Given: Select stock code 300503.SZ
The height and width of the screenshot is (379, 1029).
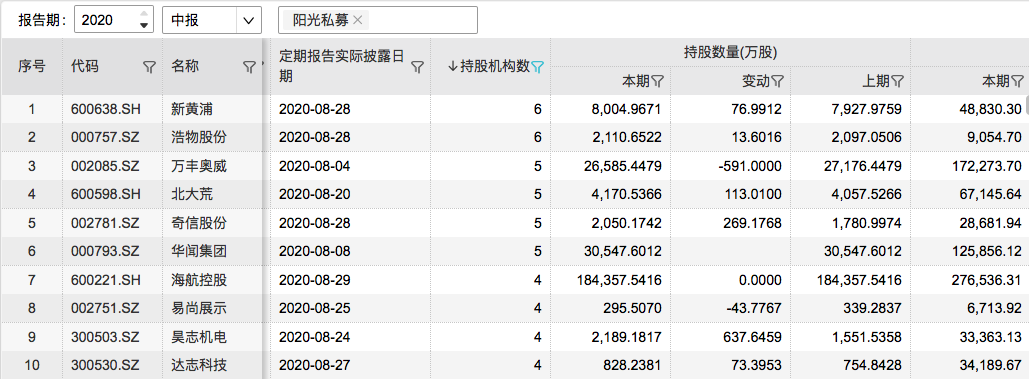Looking at the screenshot, I should [105, 337].
